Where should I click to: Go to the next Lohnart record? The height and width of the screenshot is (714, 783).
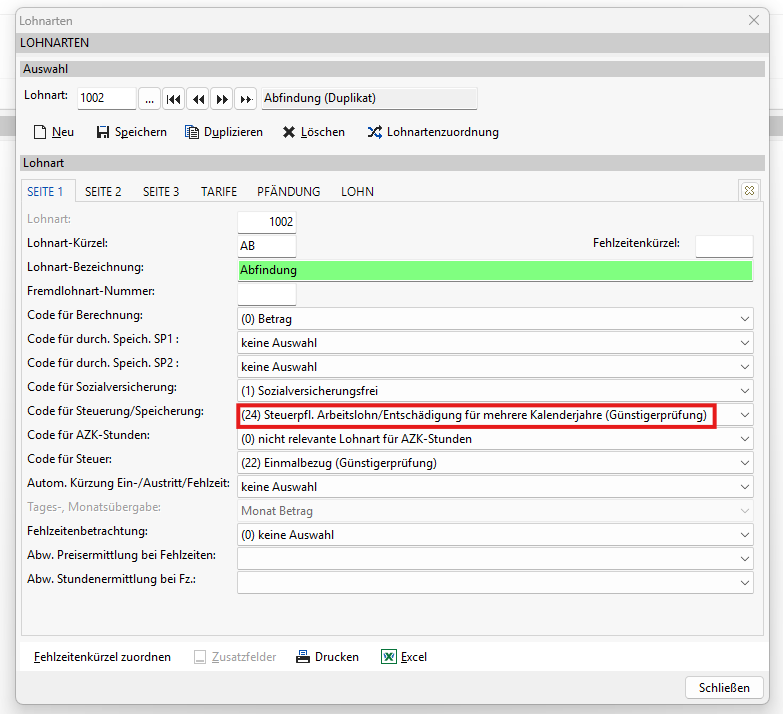coord(222,99)
